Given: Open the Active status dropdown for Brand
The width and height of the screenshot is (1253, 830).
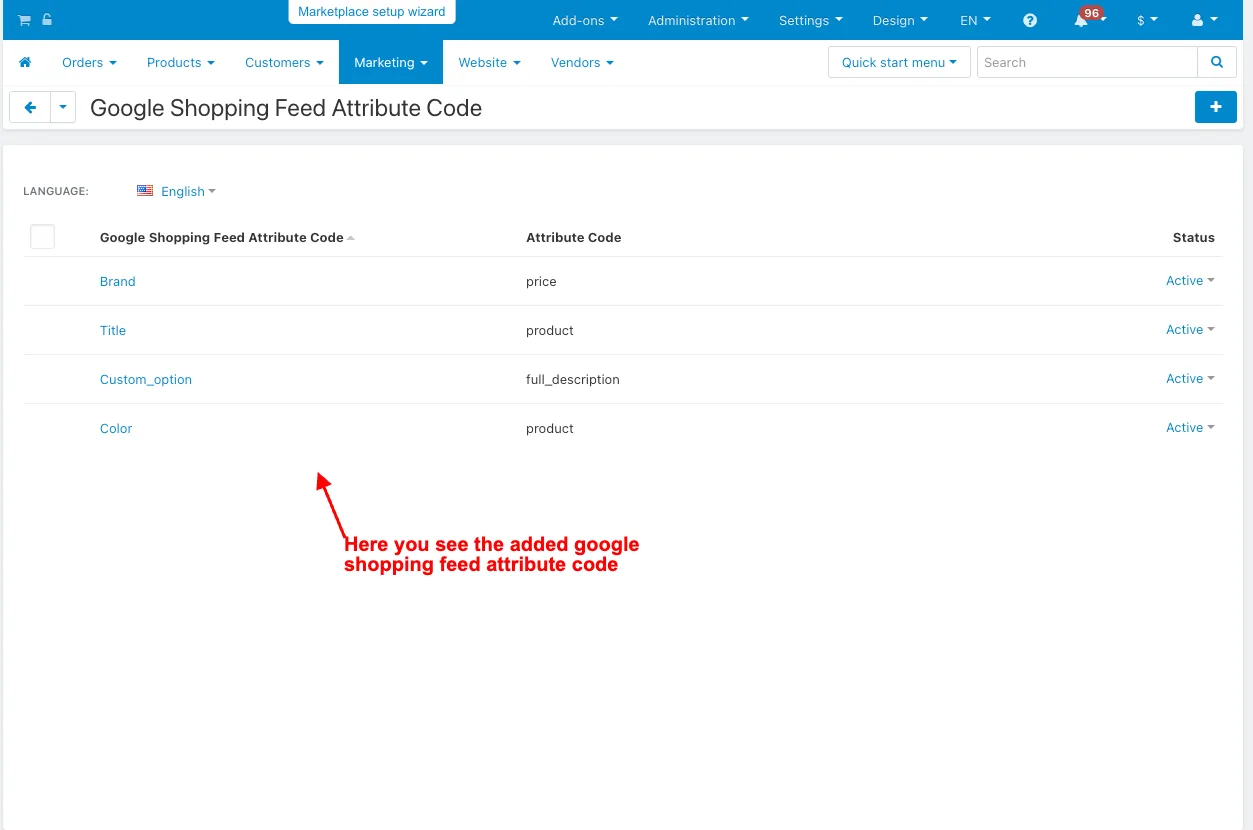Looking at the screenshot, I should click(1190, 281).
